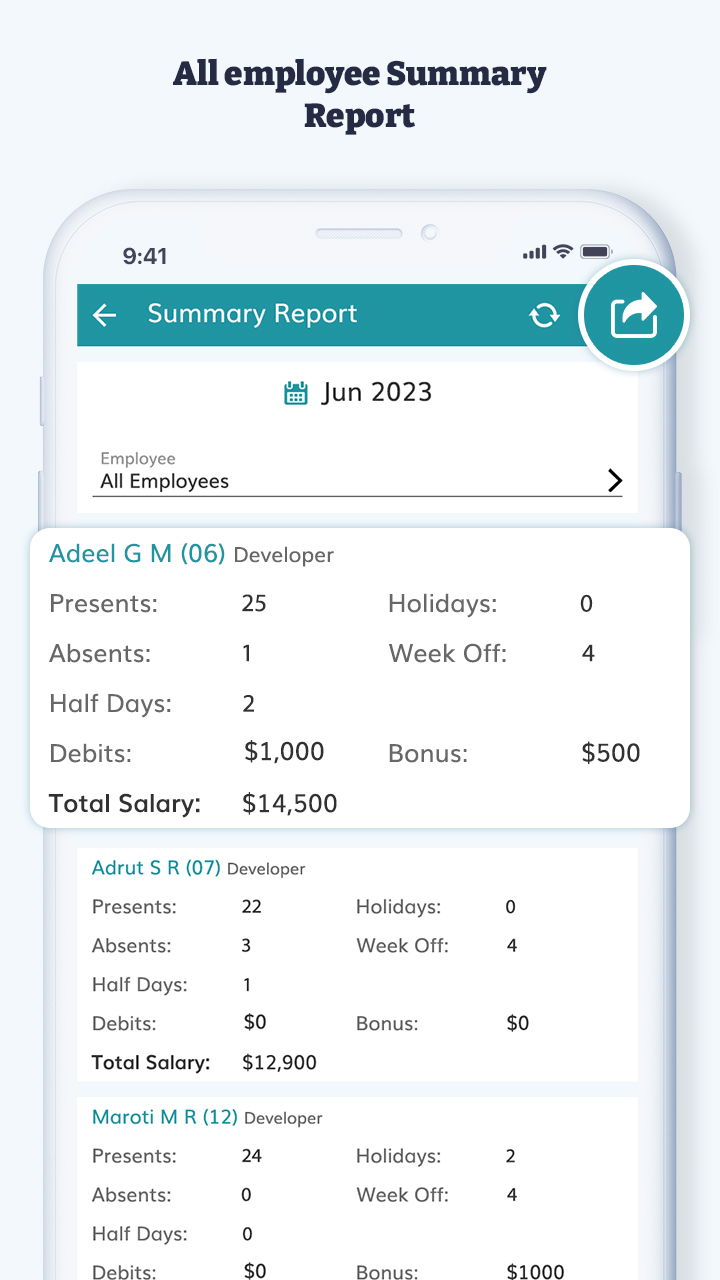
Task: Open Maroti M R (12) employee name
Action: point(165,1117)
